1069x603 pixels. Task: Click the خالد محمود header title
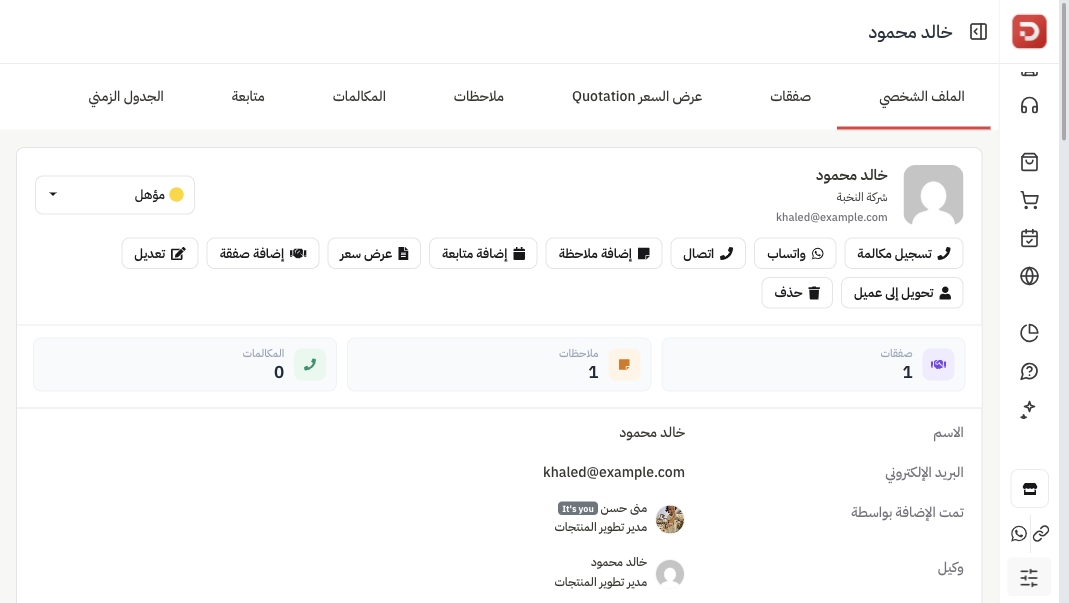[910, 32]
